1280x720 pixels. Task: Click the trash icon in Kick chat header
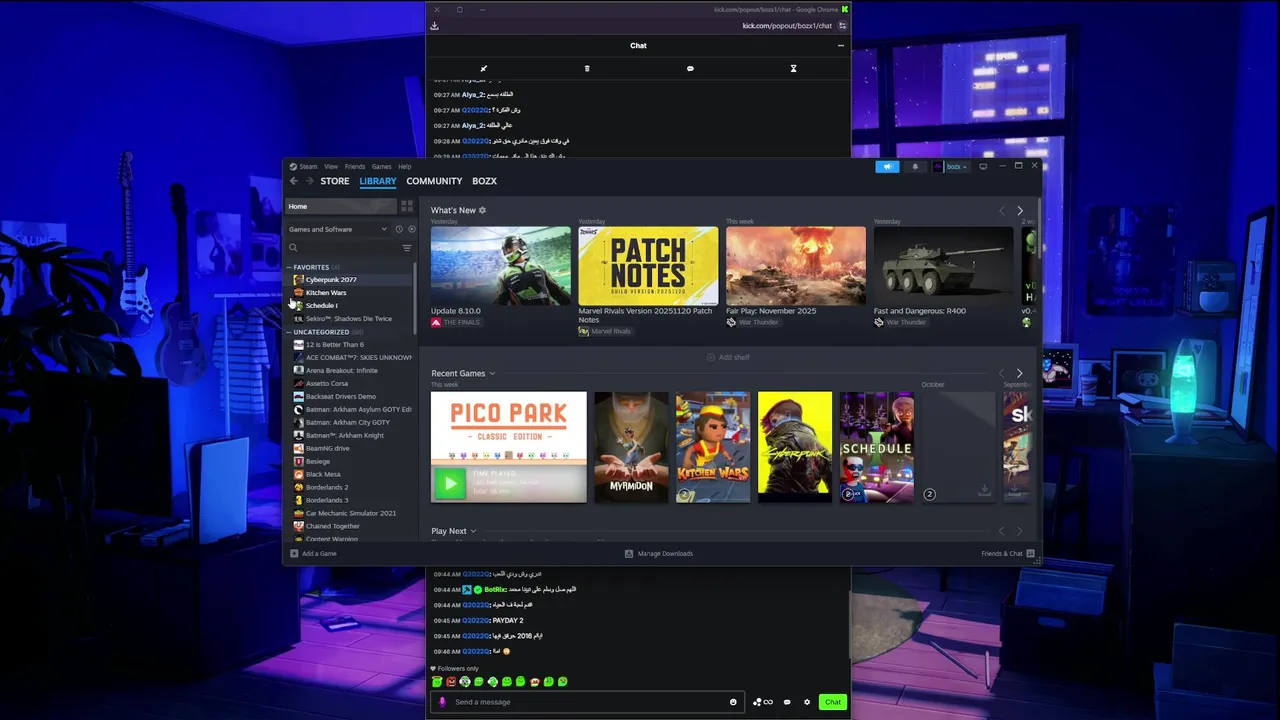click(587, 69)
